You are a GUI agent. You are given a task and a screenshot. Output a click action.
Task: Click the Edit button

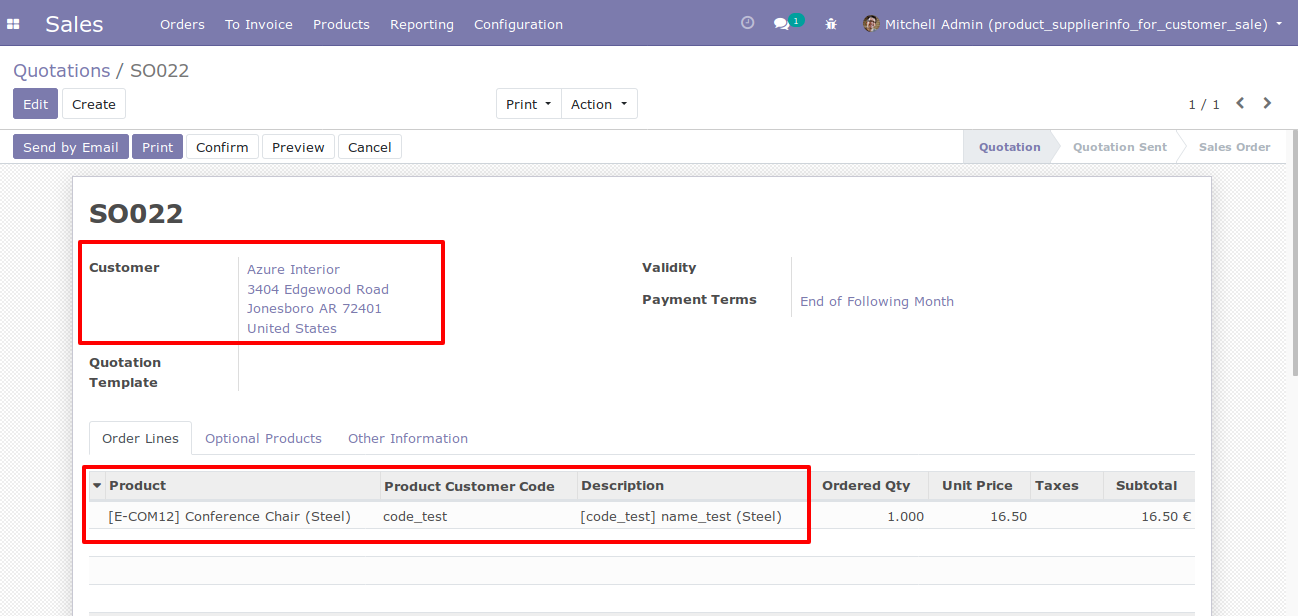(x=35, y=103)
